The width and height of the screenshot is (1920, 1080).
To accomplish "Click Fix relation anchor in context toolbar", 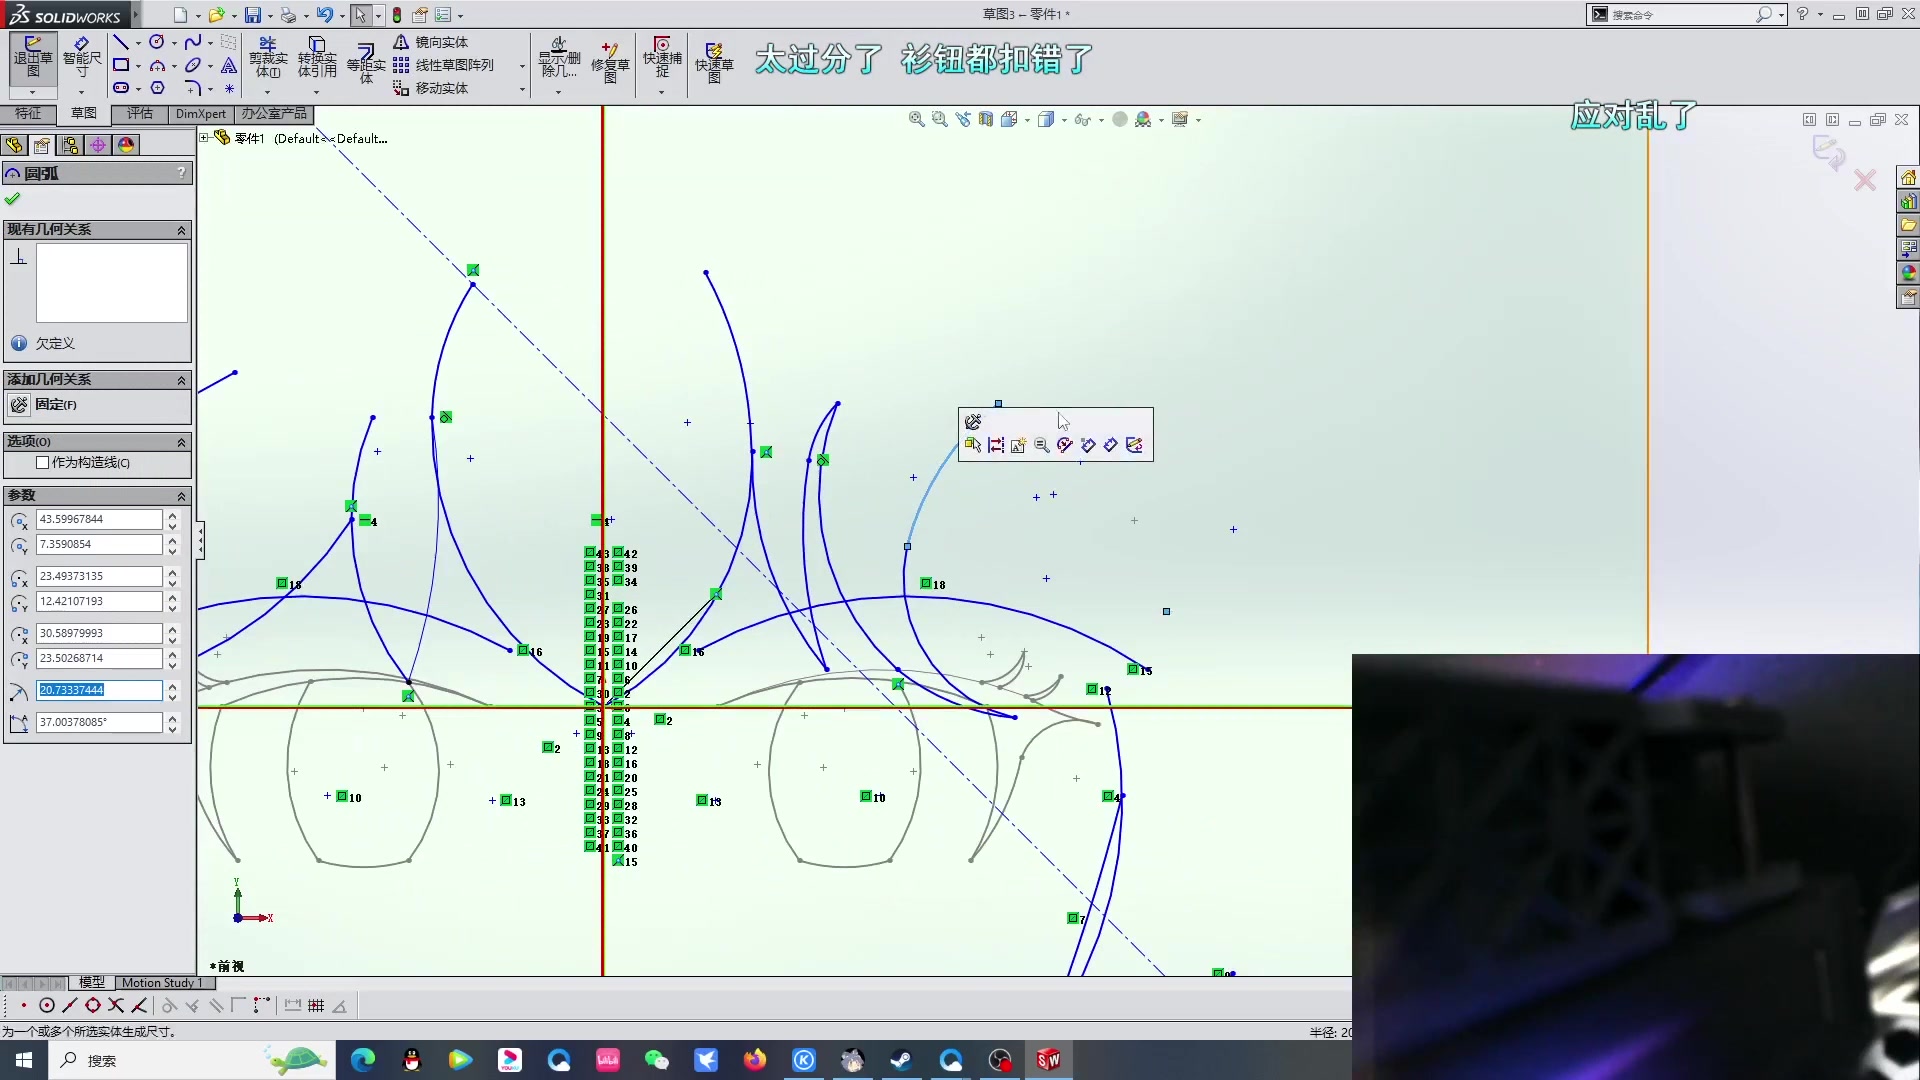I will tap(973, 422).
